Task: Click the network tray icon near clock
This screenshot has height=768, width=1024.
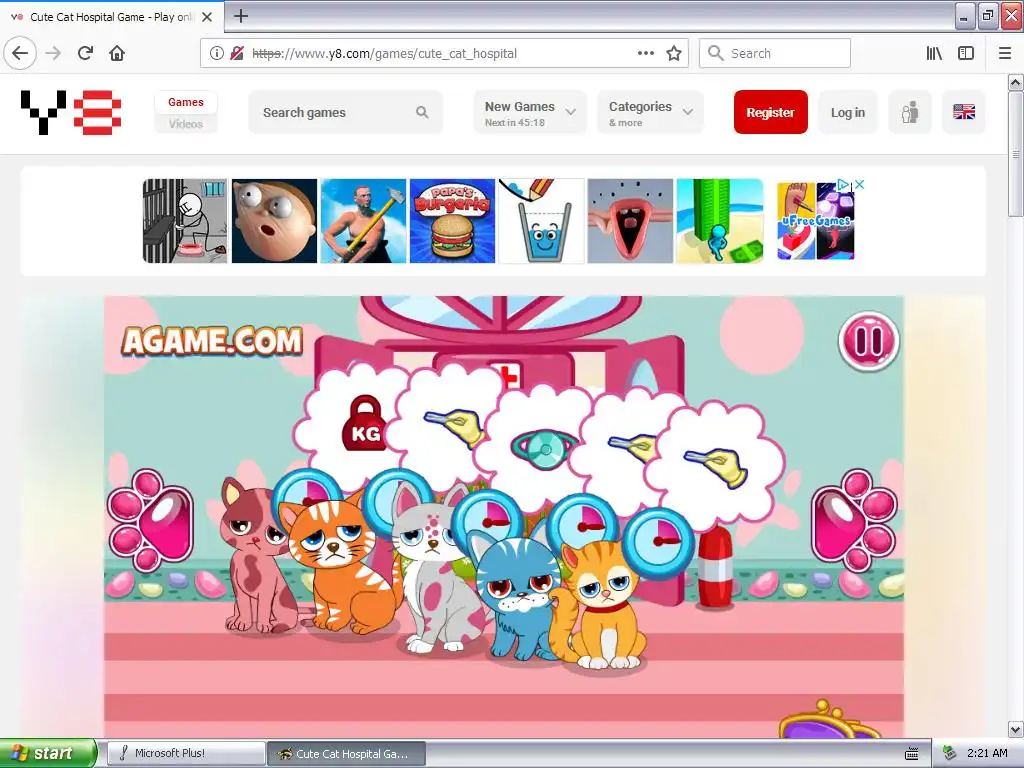Action: pos(949,753)
